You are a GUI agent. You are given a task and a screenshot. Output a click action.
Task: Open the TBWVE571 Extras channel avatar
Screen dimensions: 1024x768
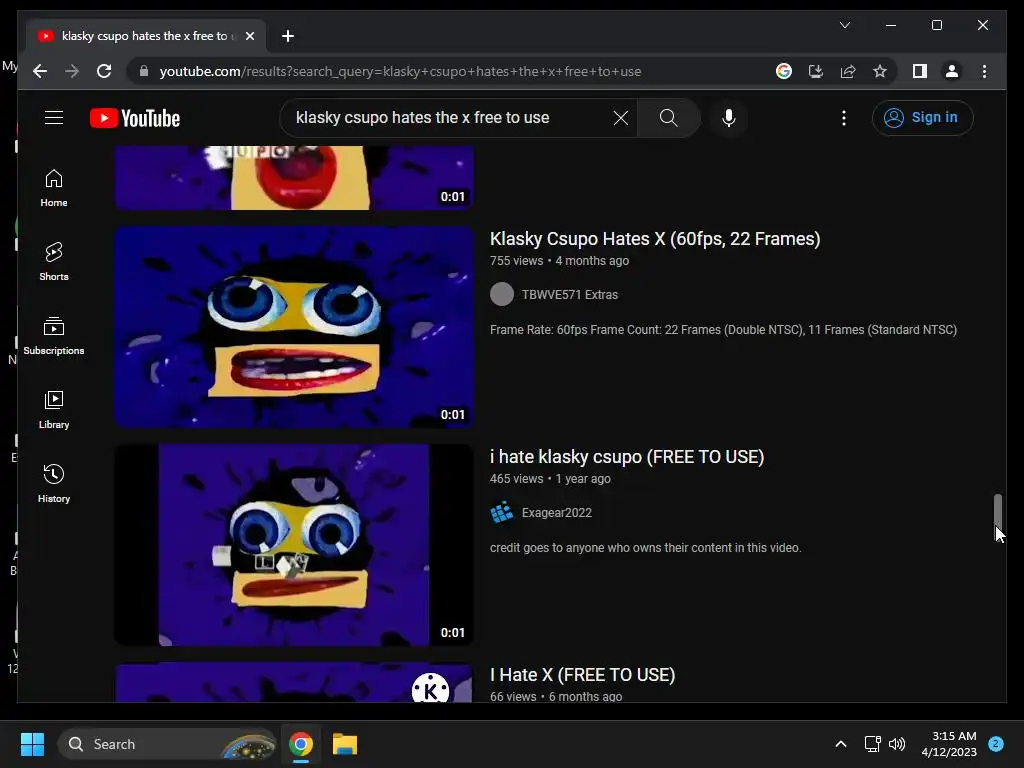pyautogui.click(x=502, y=295)
